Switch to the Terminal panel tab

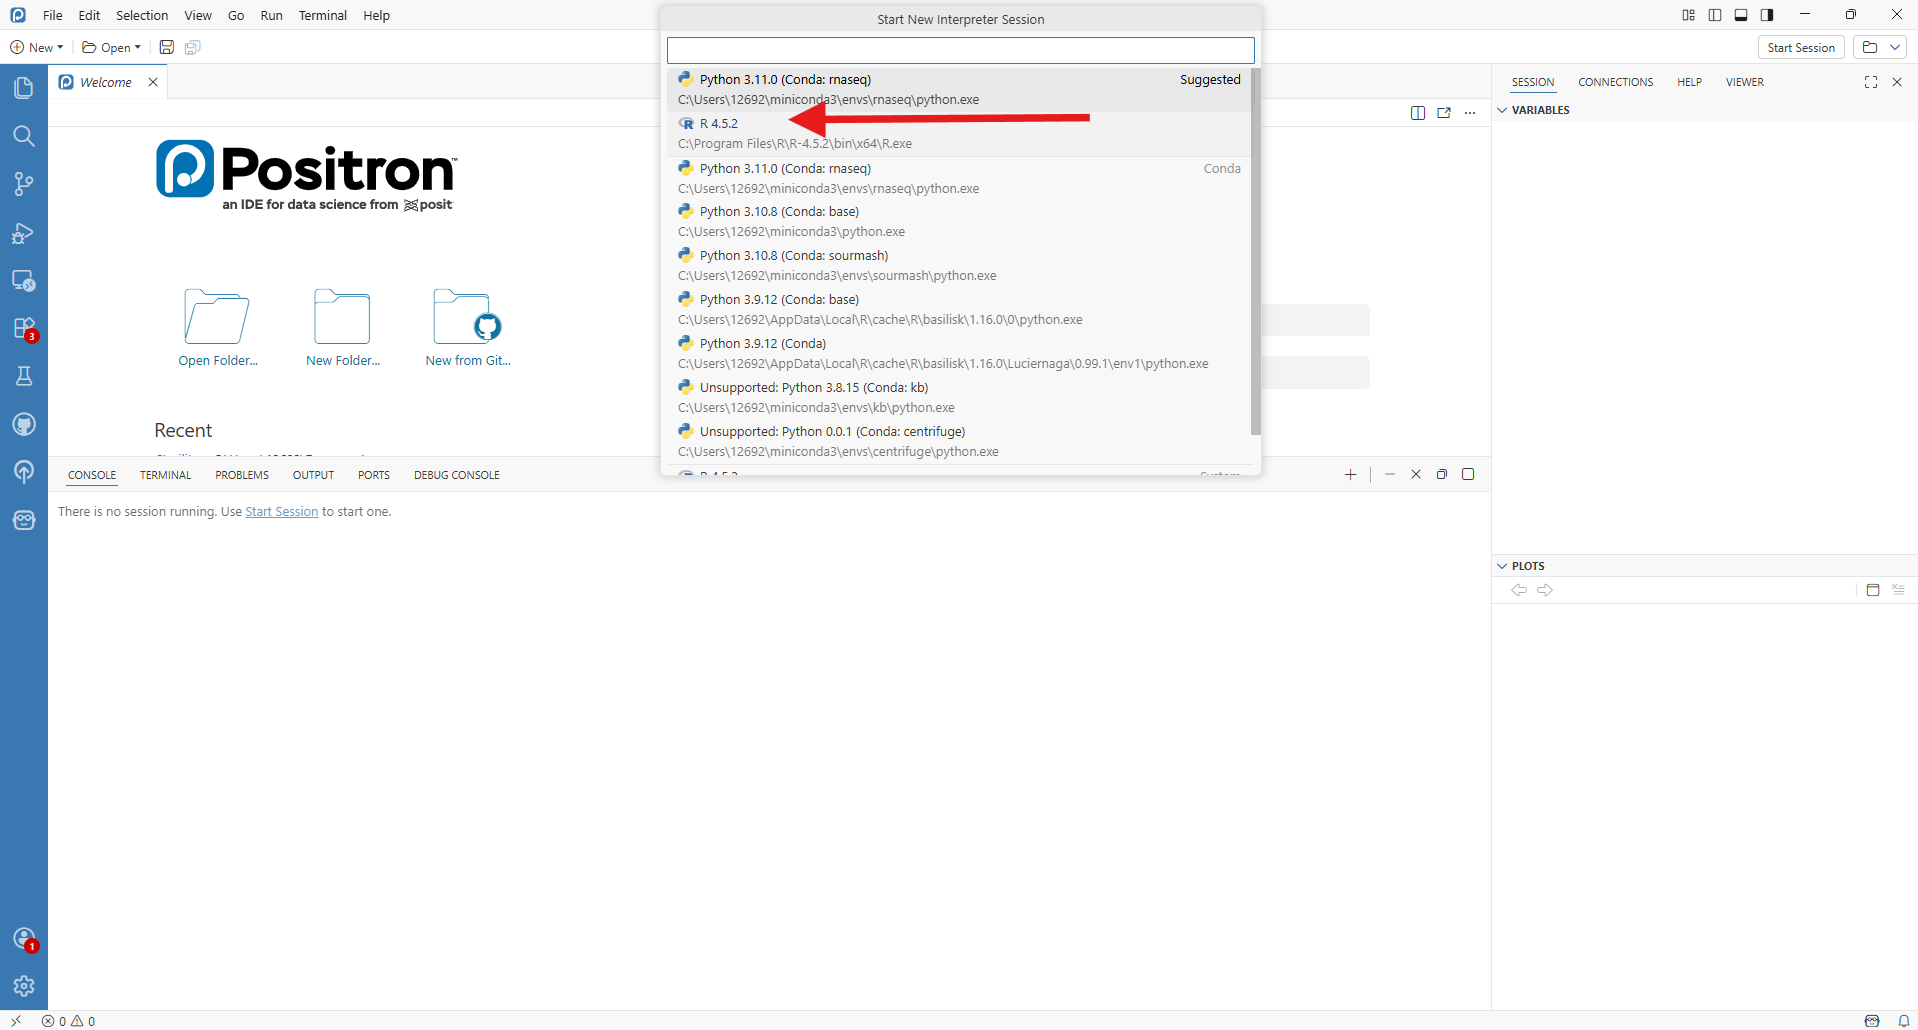pyautogui.click(x=165, y=475)
